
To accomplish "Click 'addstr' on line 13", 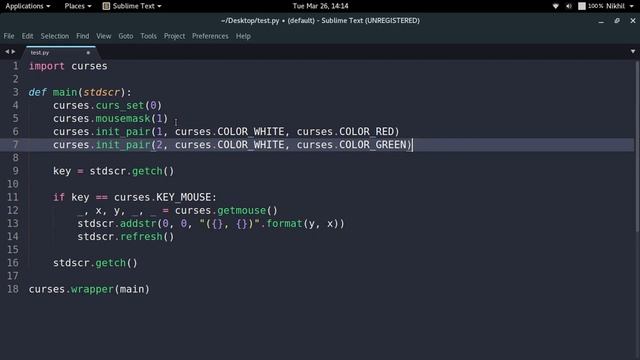I will coord(138,223).
